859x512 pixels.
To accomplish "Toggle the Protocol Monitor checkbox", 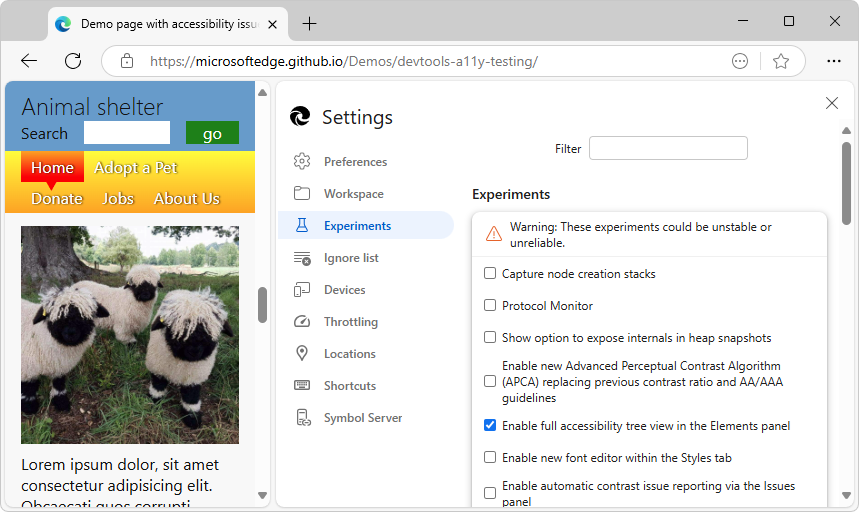I will pos(490,306).
